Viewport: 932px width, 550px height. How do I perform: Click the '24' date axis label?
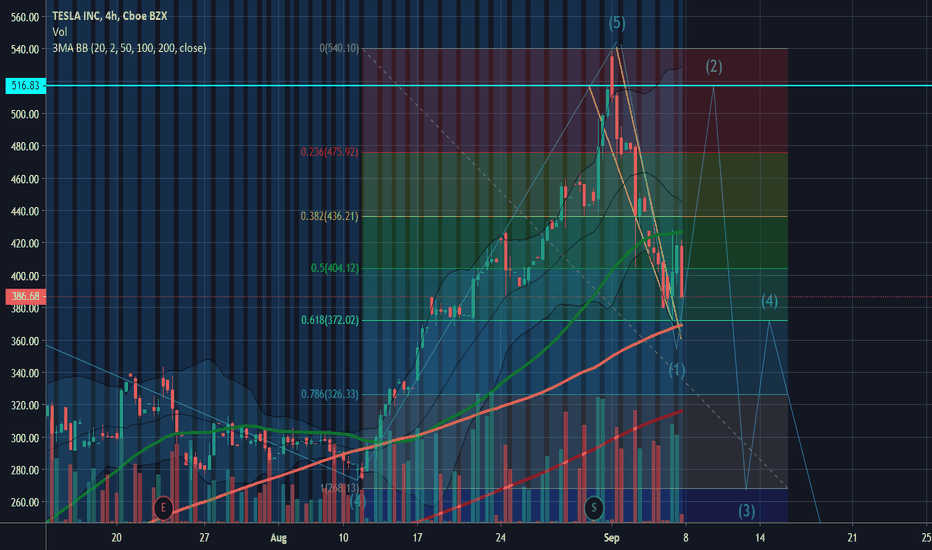pyautogui.click(x=500, y=538)
